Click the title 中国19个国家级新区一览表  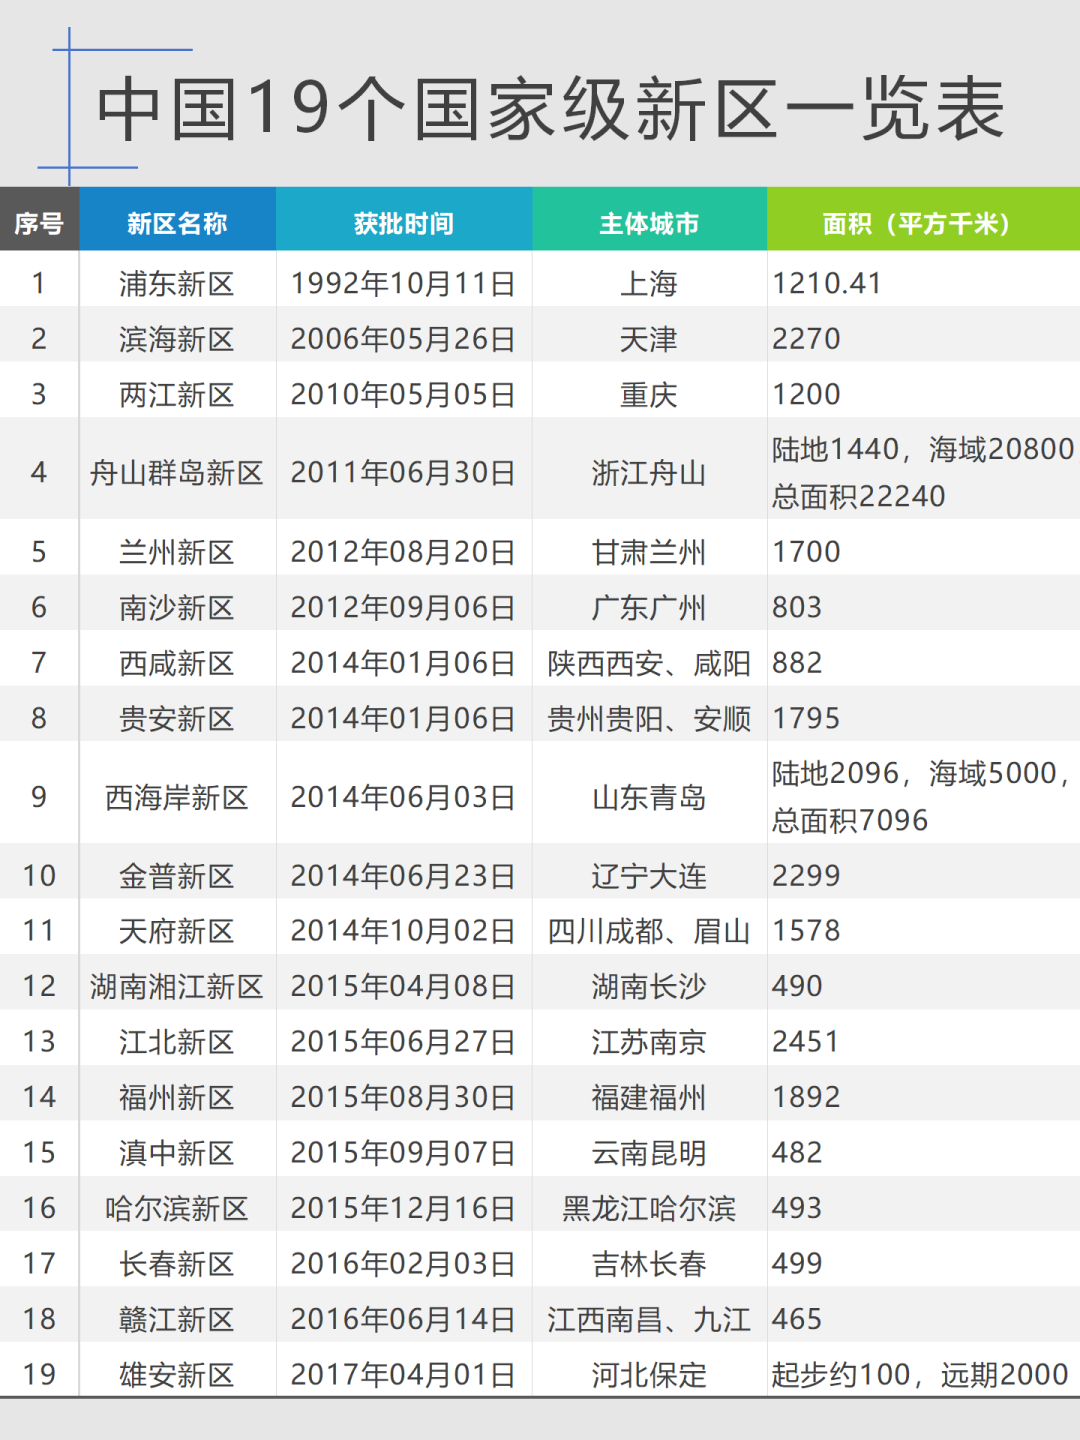click(x=550, y=108)
